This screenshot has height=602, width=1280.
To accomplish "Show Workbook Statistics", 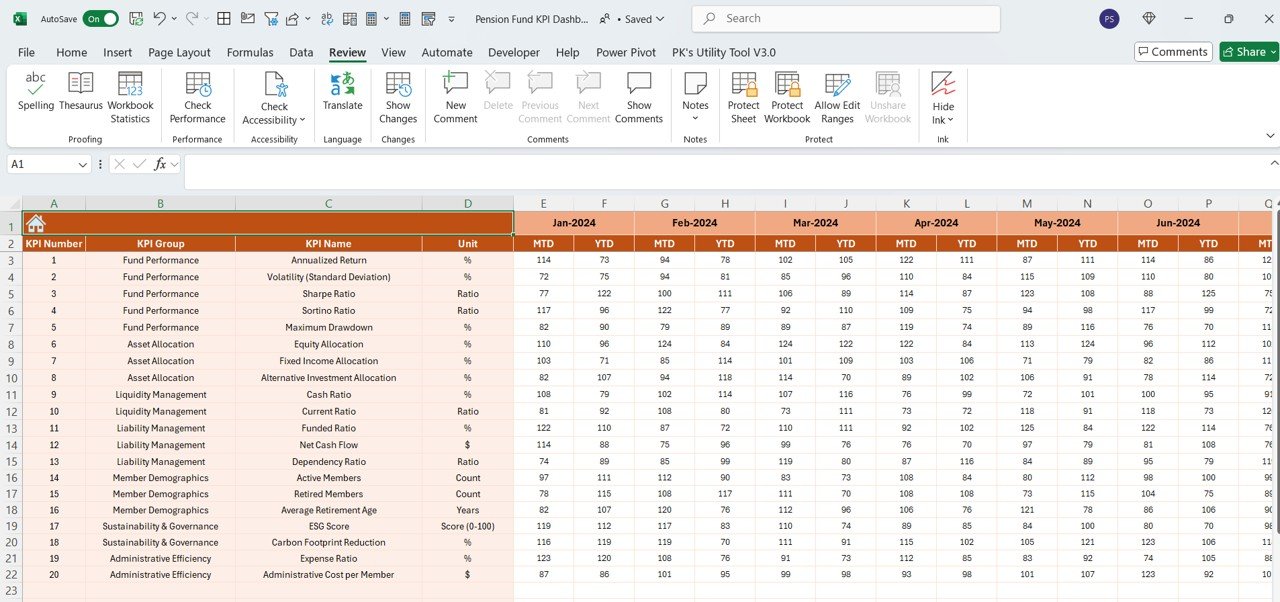I will point(130,98).
